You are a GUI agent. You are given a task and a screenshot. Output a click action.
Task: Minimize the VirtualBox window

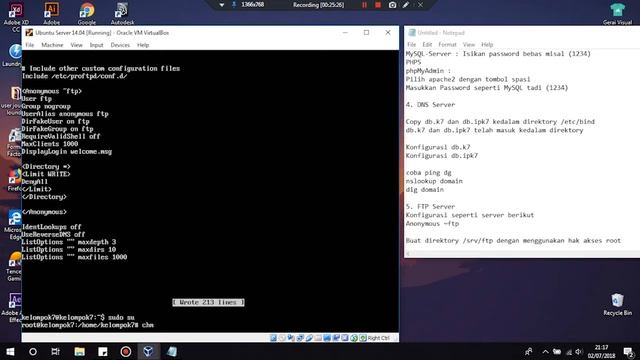345,33
